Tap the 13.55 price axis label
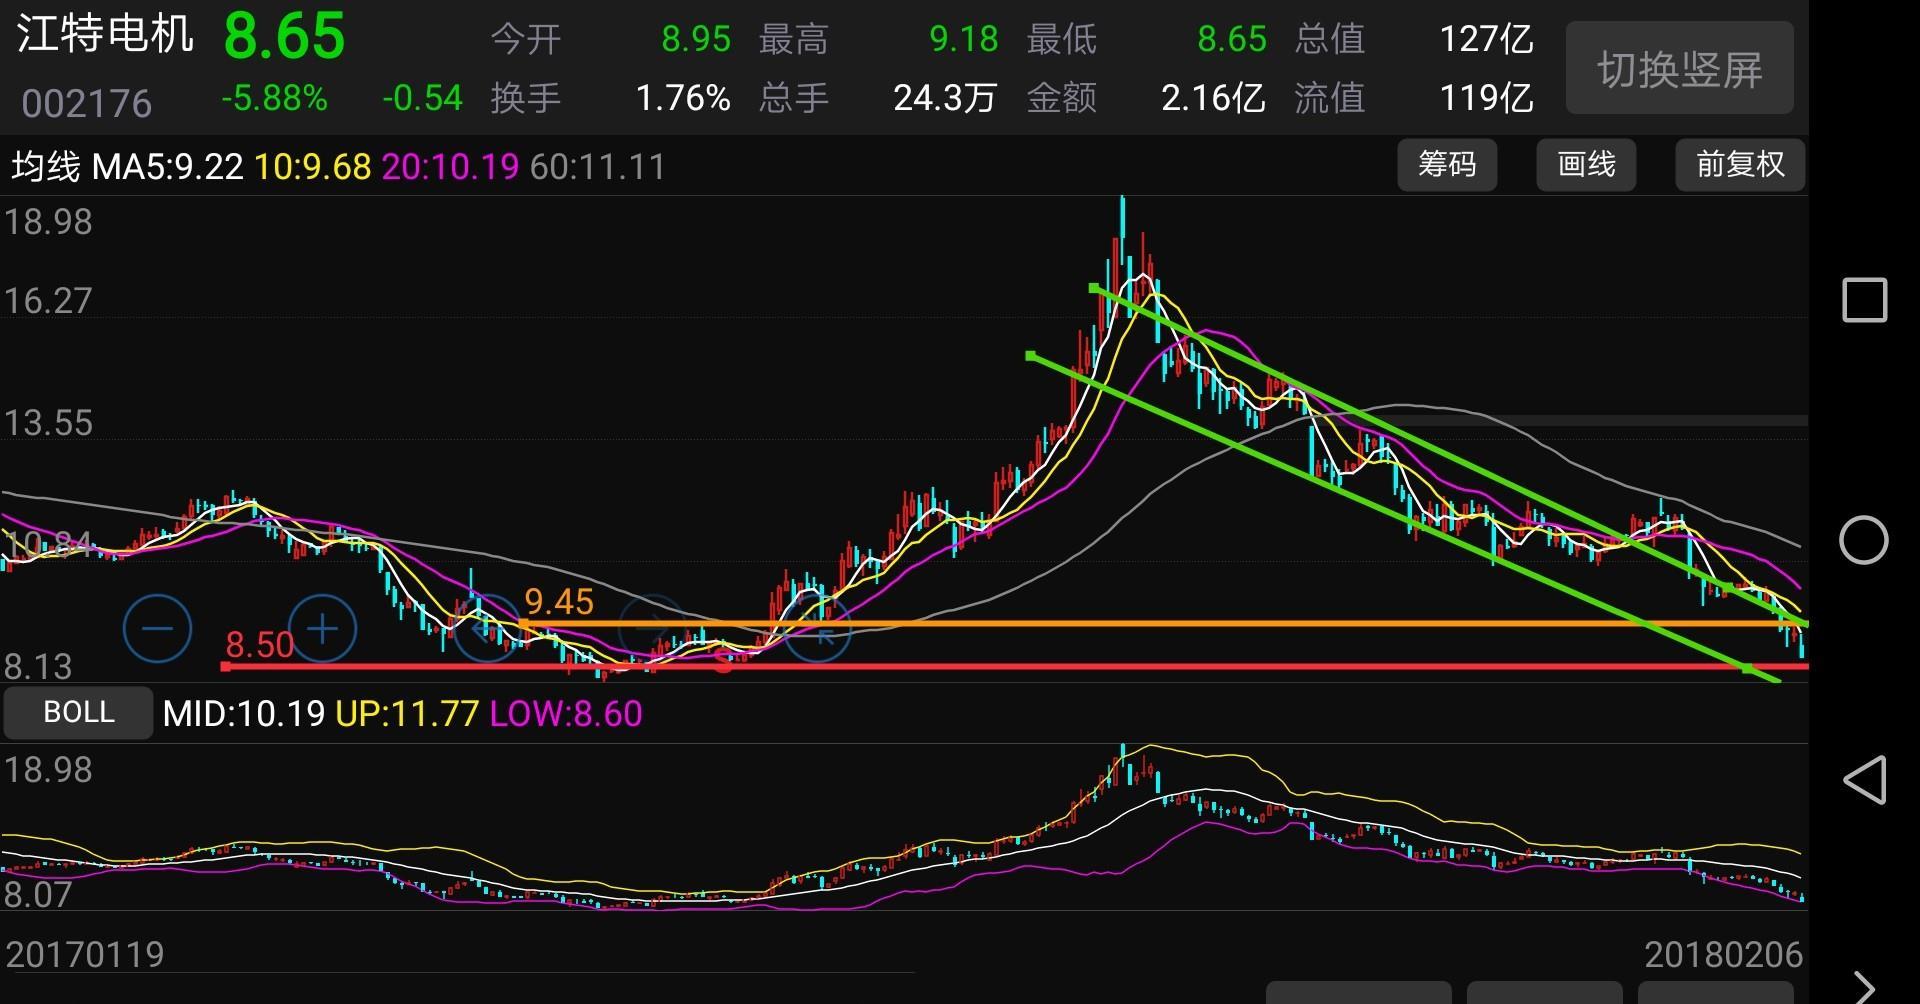The height and width of the screenshot is (1004, 1920). coord(48,423)
